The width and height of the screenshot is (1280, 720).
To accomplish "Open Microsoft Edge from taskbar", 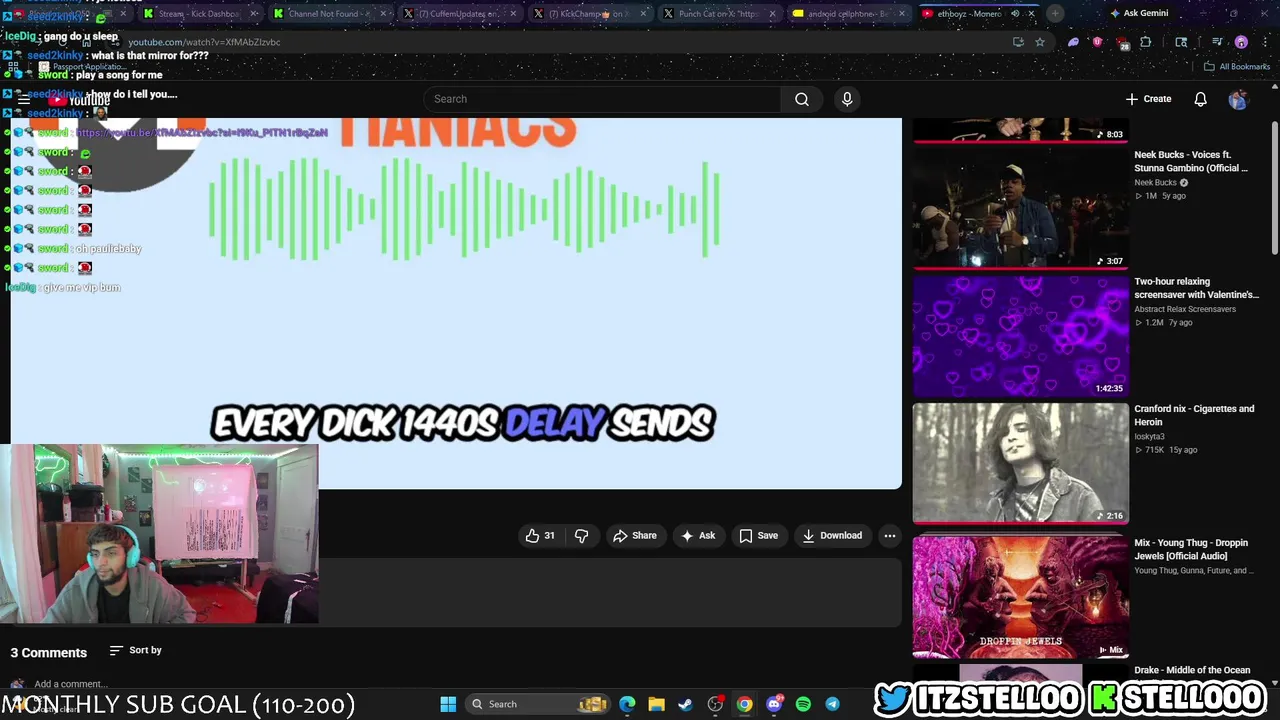I will click(x=627, y=704).
